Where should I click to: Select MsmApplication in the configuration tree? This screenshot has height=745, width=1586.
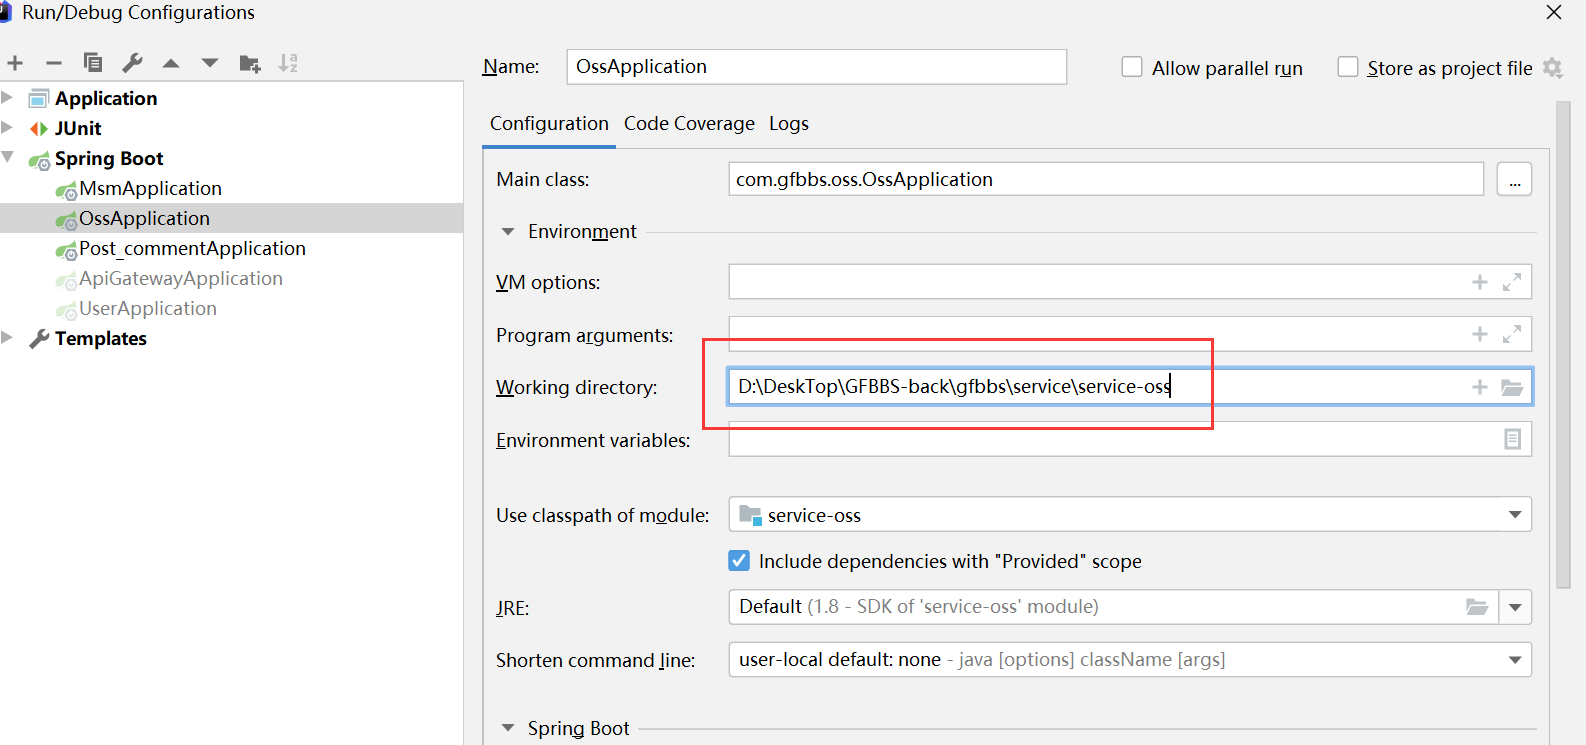pos(150,188)
